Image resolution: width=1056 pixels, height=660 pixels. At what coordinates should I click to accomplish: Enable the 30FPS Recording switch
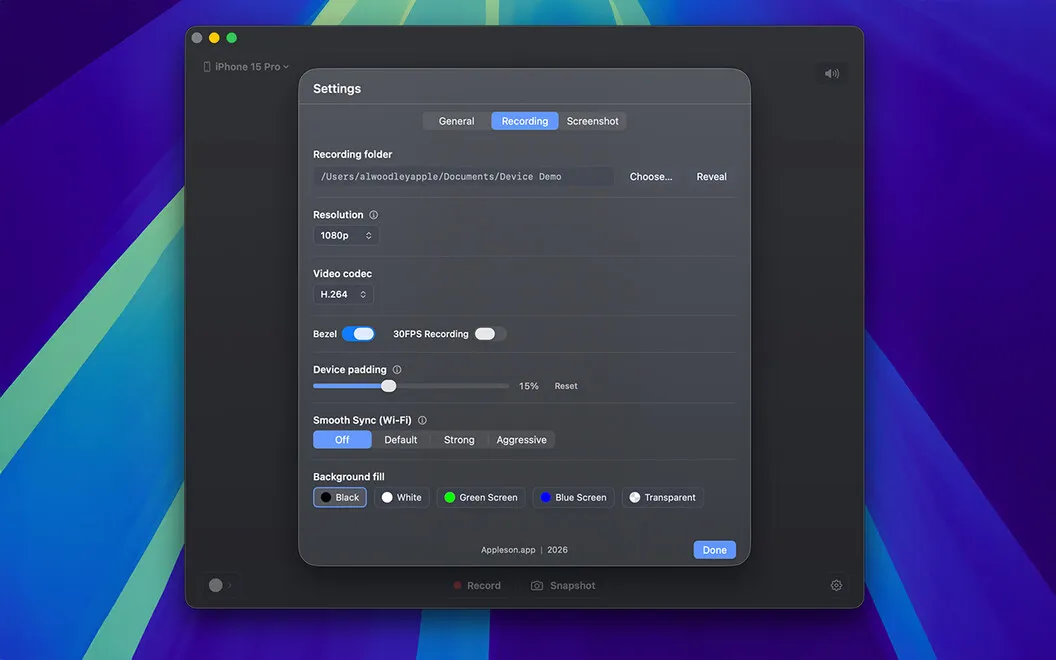pyautogui.click(x=490, y=334)
